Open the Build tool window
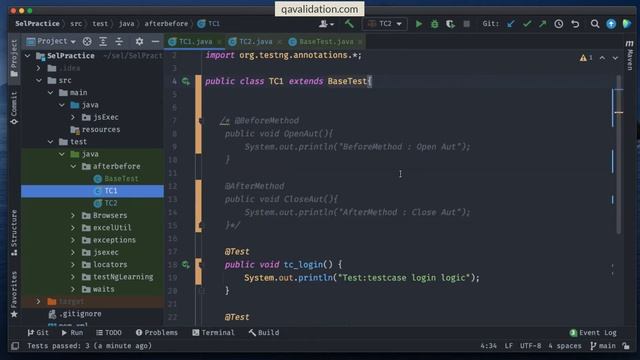 264,333
